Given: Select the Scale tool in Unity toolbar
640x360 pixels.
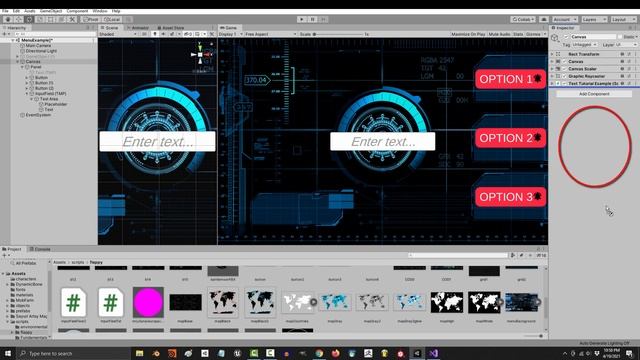Looking at the screenshot, I should coord(40,19).
